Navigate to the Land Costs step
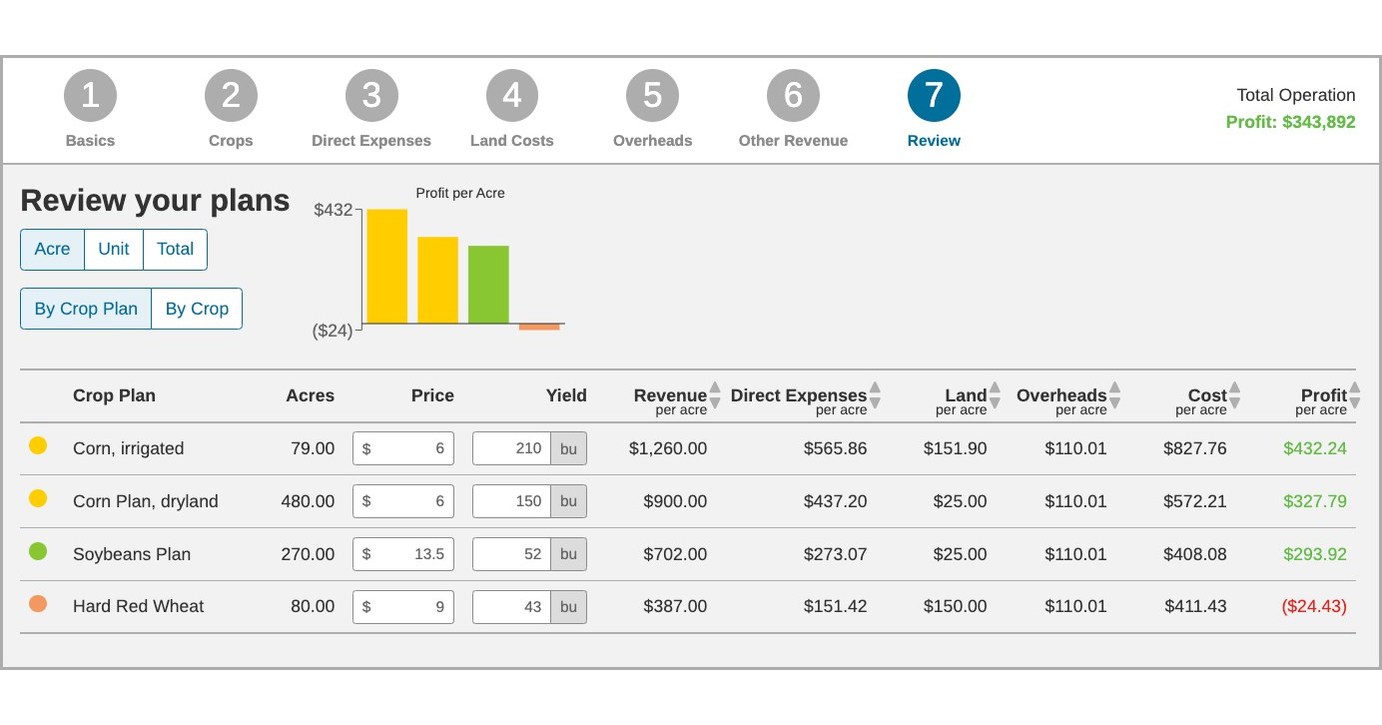Viewport: 1382px width, 725px height. coord(512,93)
